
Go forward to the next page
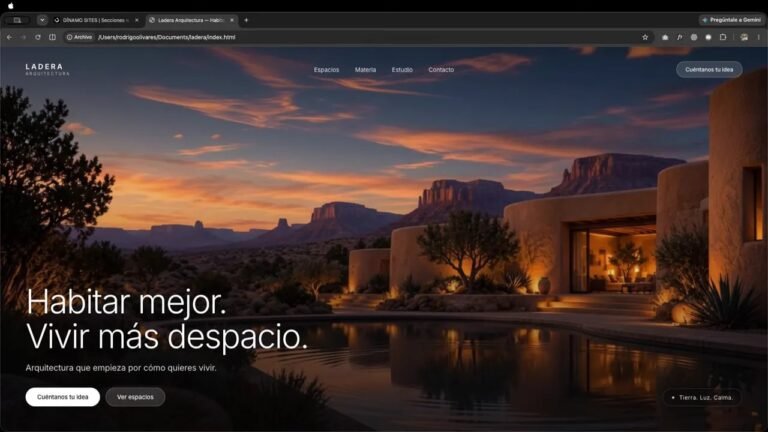[24, 37]
